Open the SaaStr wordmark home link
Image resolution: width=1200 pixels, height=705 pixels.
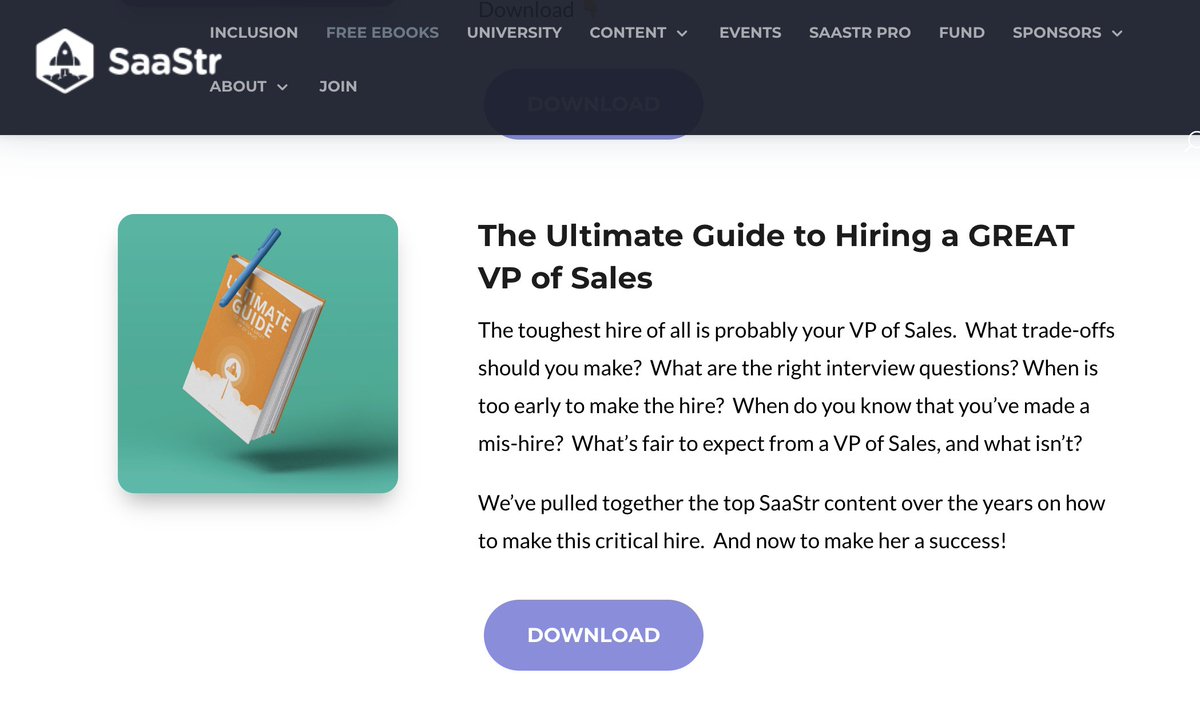pos(164,61)
